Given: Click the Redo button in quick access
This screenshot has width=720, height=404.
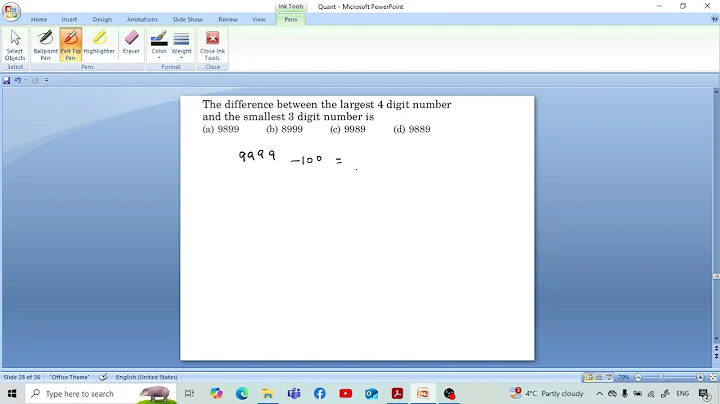Looking at the screenshot, I should pyautogui.click(x=35, y=80).
